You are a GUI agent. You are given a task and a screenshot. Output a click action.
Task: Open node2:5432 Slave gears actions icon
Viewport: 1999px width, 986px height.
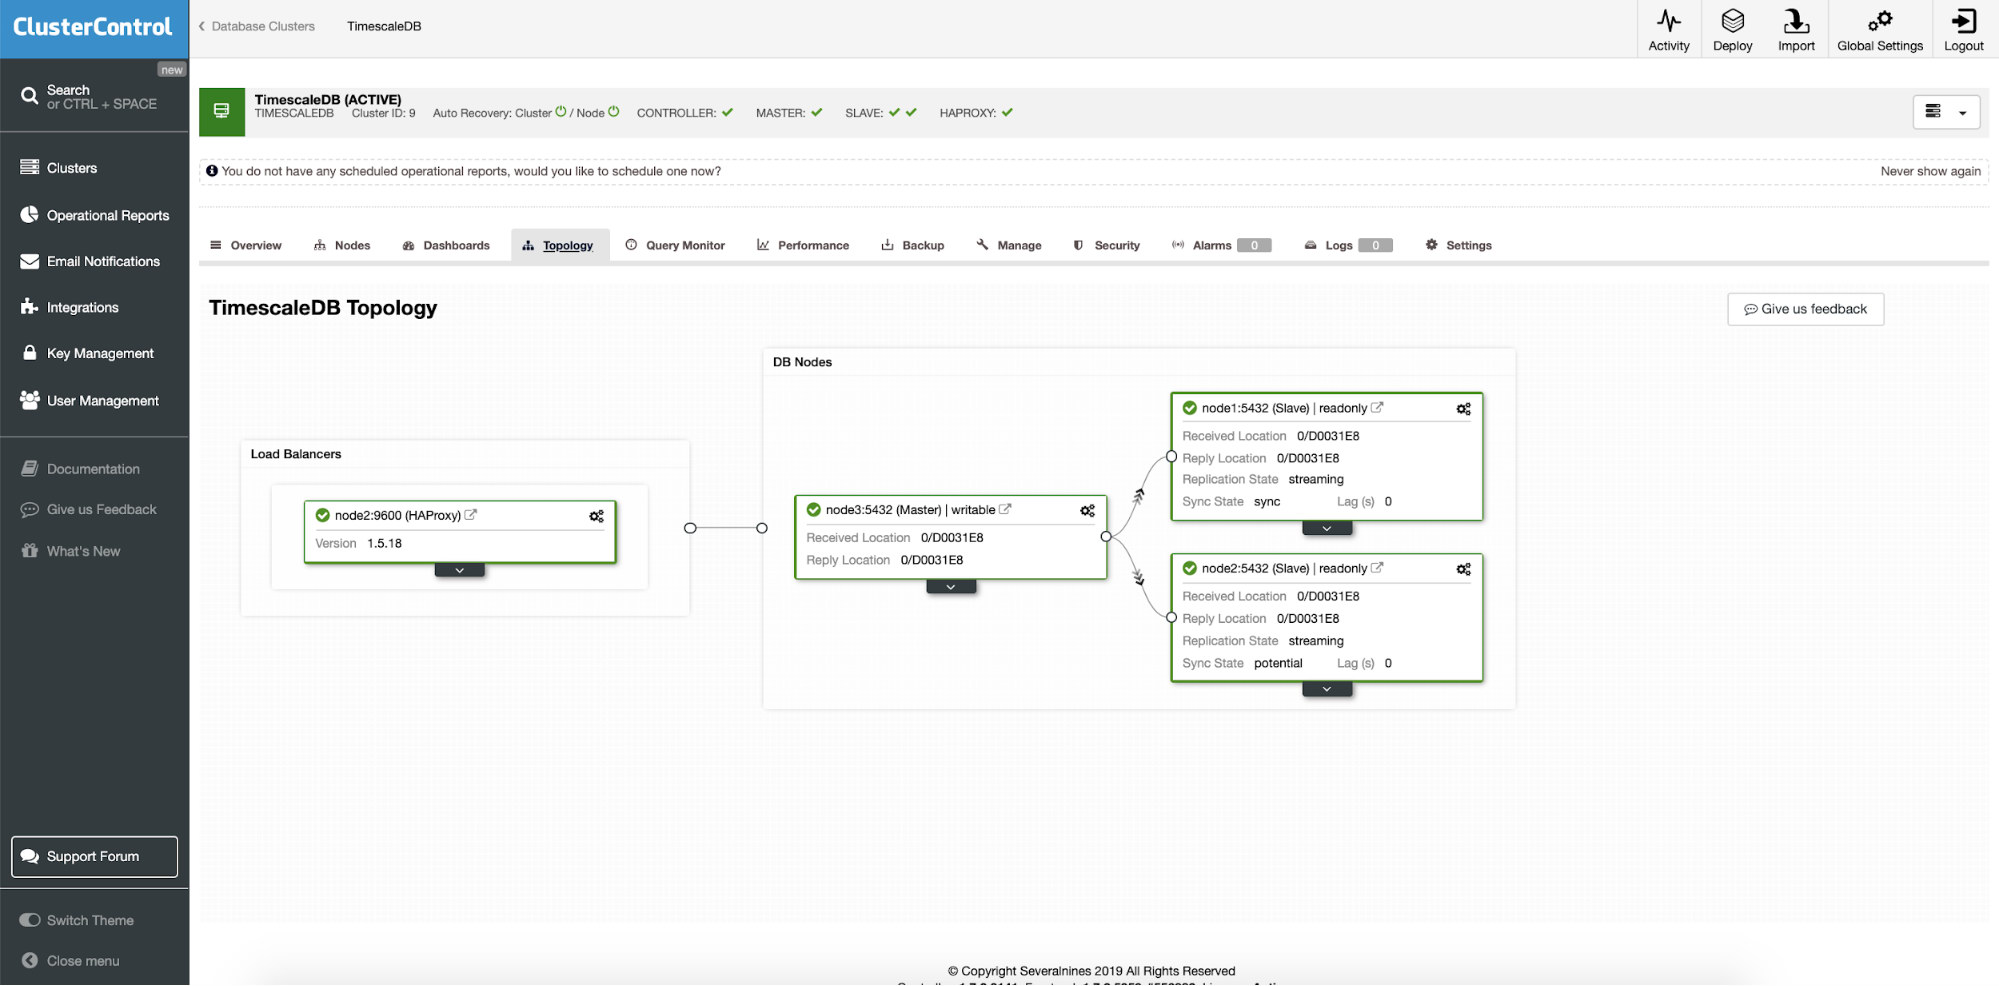[x=1463, y=569]
